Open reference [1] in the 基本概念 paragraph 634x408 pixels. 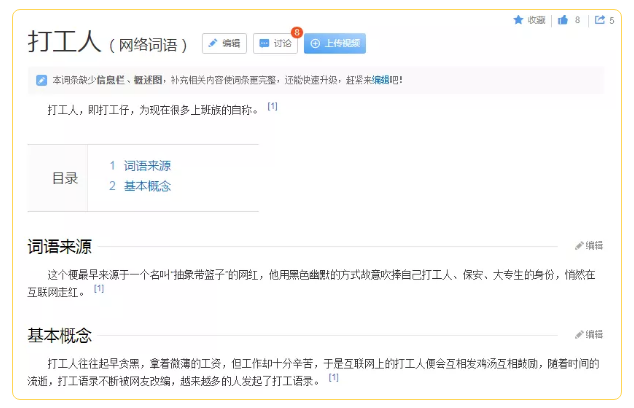(x=334, y=378)
